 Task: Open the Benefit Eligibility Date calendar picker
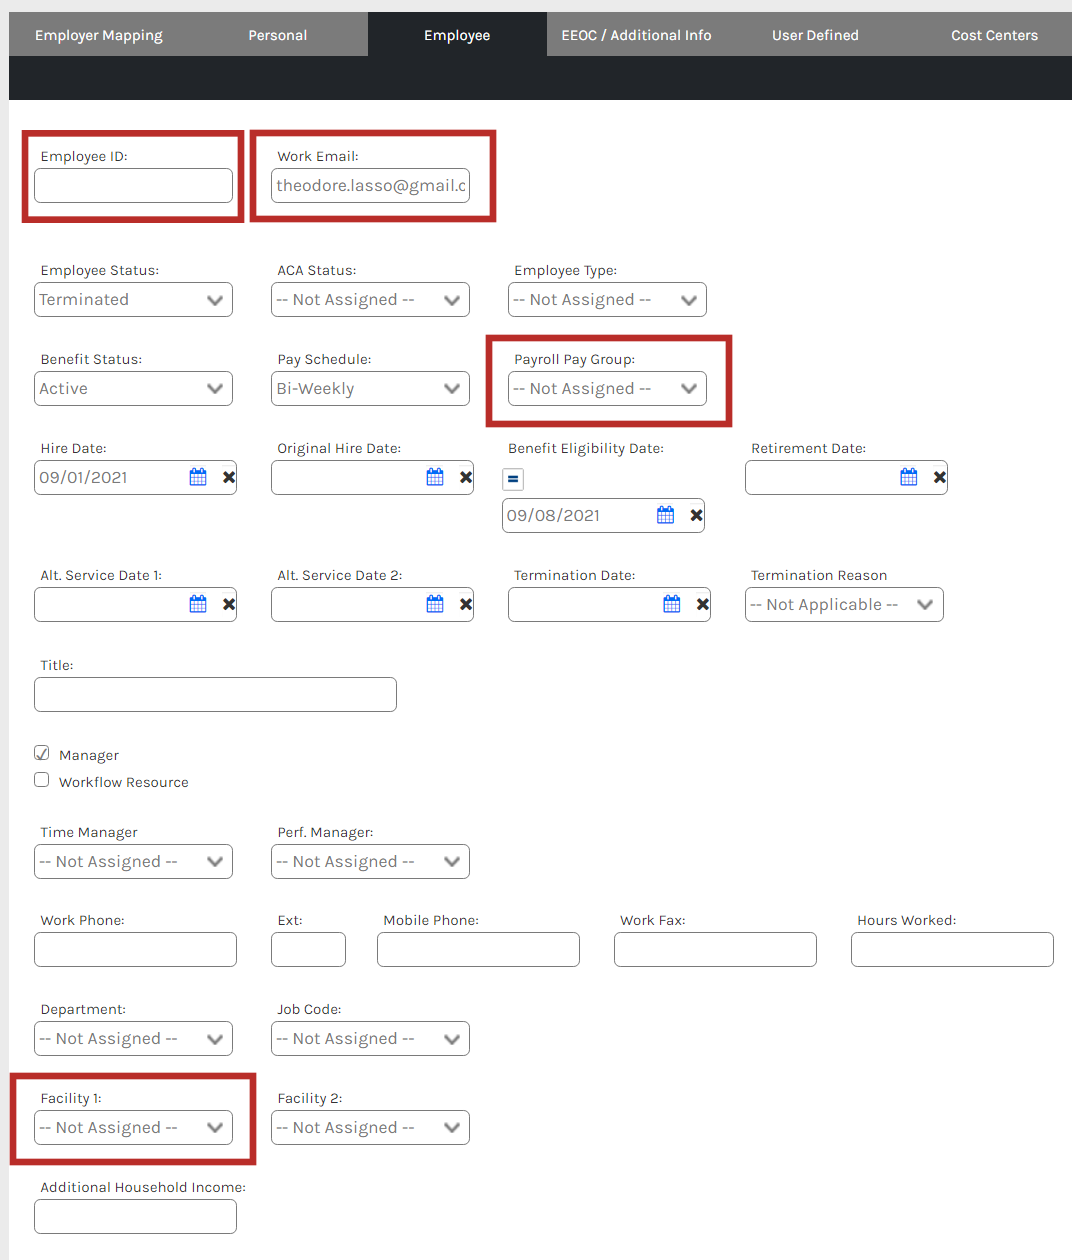tap(666, 515)
